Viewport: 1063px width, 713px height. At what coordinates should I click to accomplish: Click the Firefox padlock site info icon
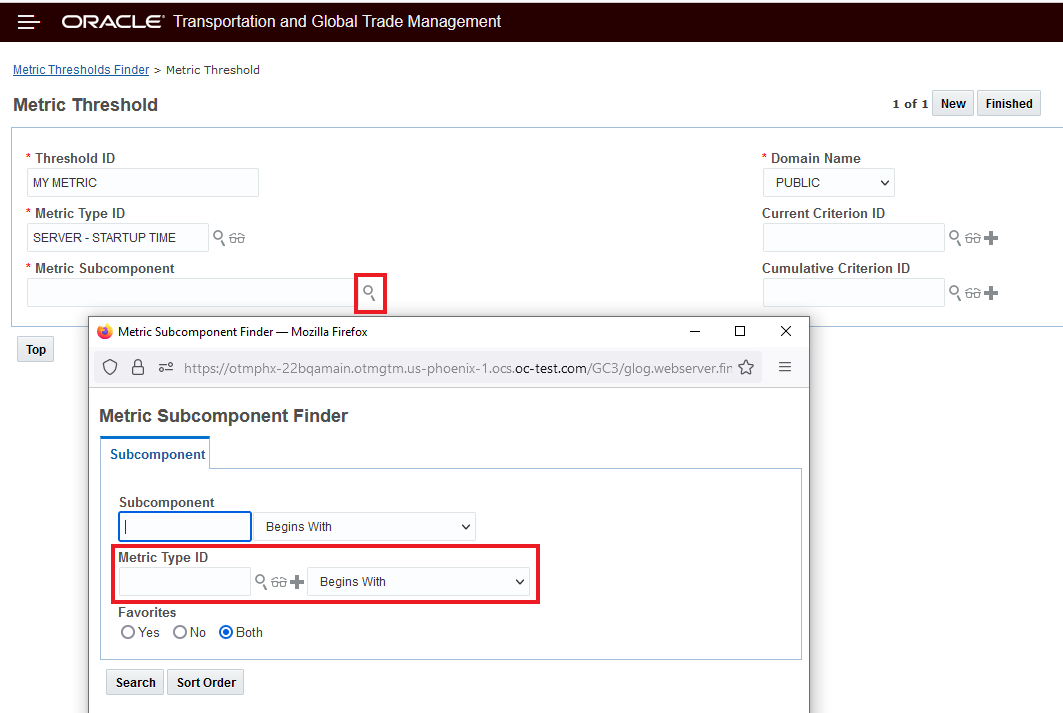point(138,367)
